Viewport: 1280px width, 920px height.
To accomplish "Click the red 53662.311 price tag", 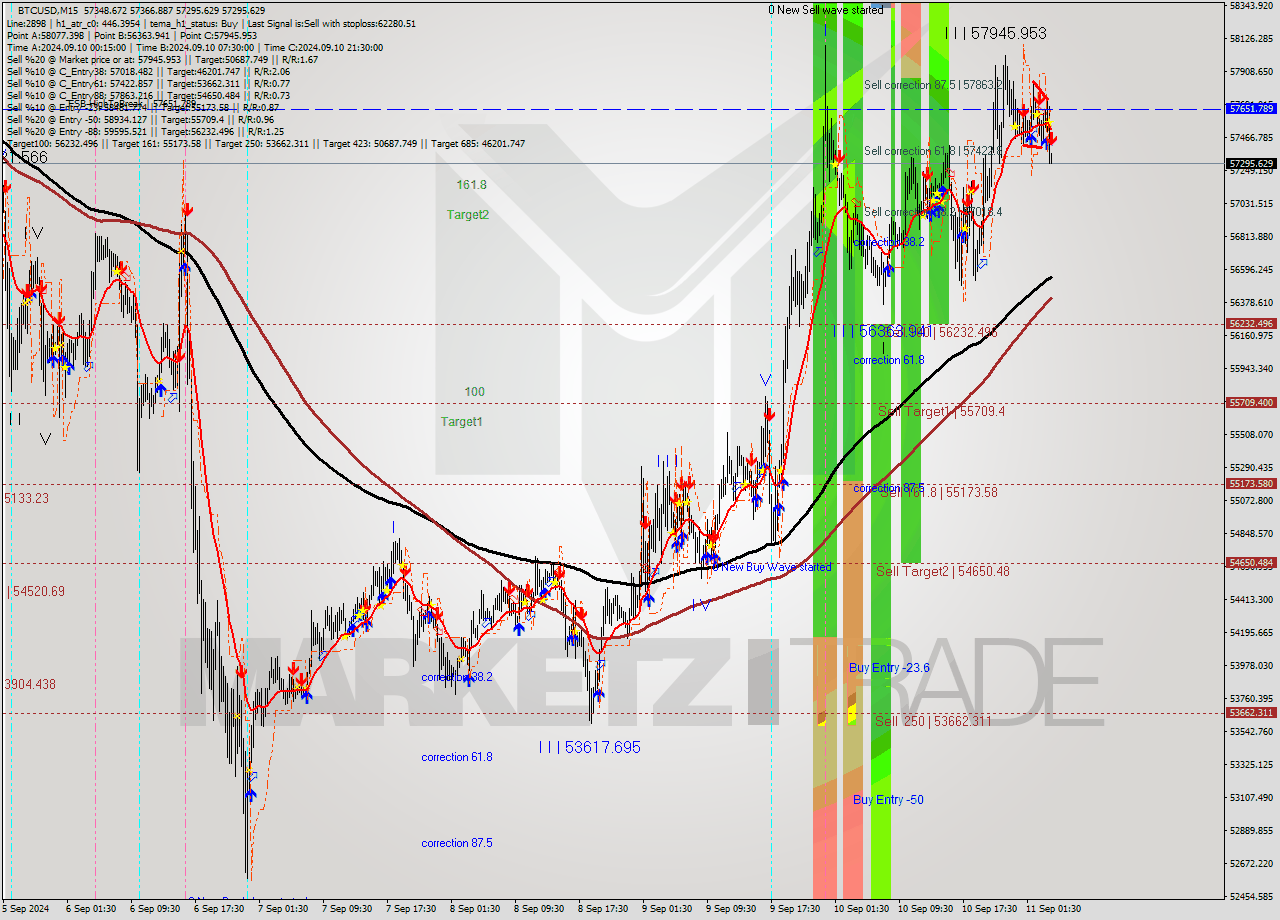I will pyautogui.click(x=1251, y=713).
